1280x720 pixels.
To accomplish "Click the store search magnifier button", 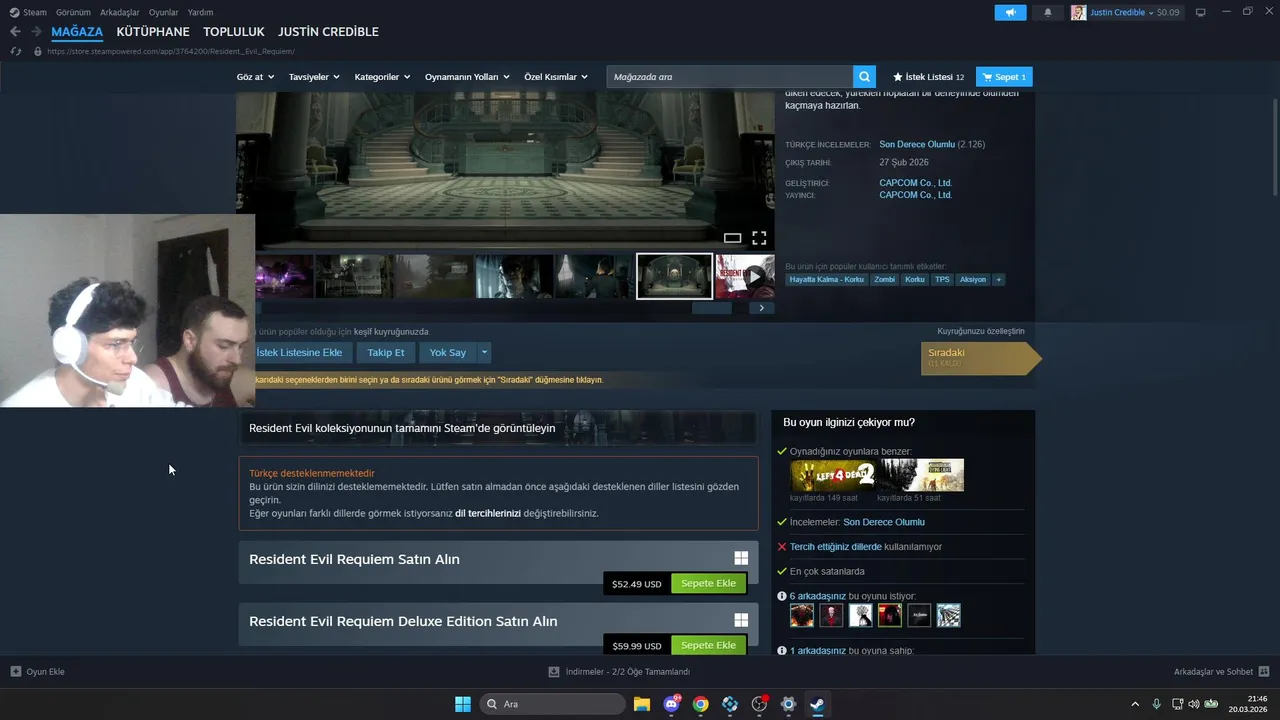I will (x=864, y=77).
